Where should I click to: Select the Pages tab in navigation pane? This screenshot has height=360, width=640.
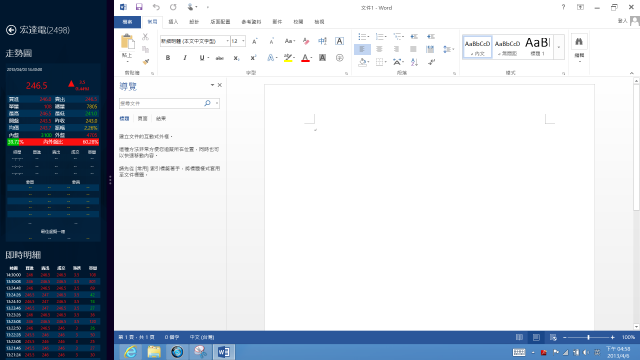pyautogui.click(x=142, y=118)
